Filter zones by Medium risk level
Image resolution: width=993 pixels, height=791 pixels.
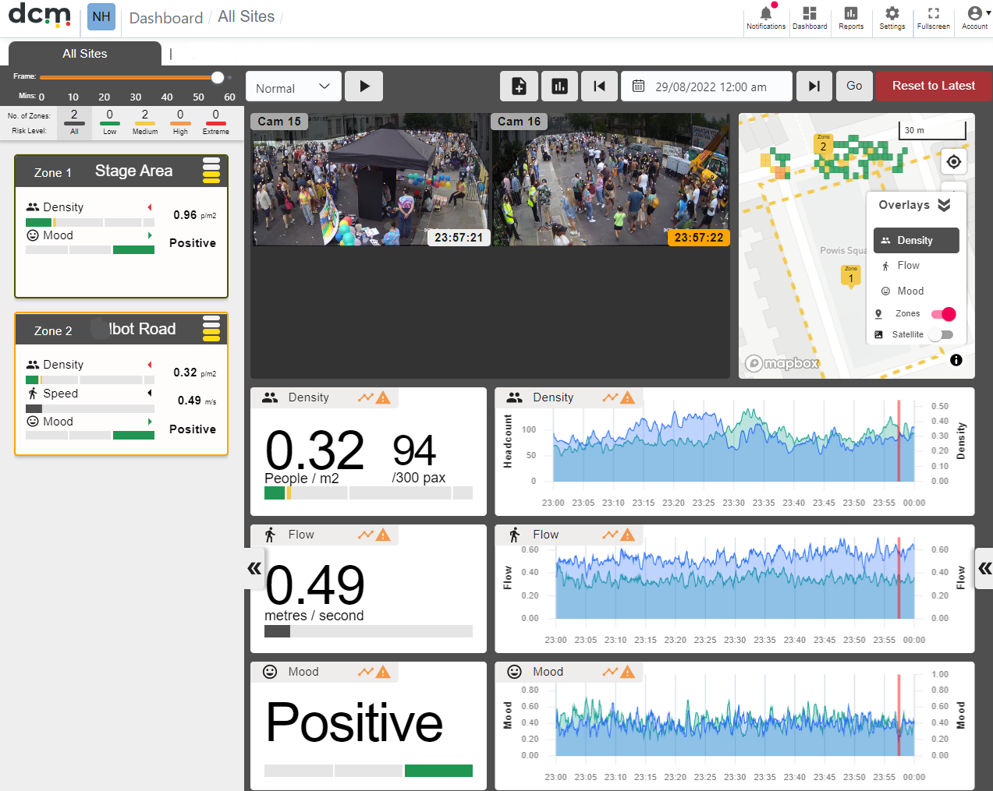(x=145, y=122)
